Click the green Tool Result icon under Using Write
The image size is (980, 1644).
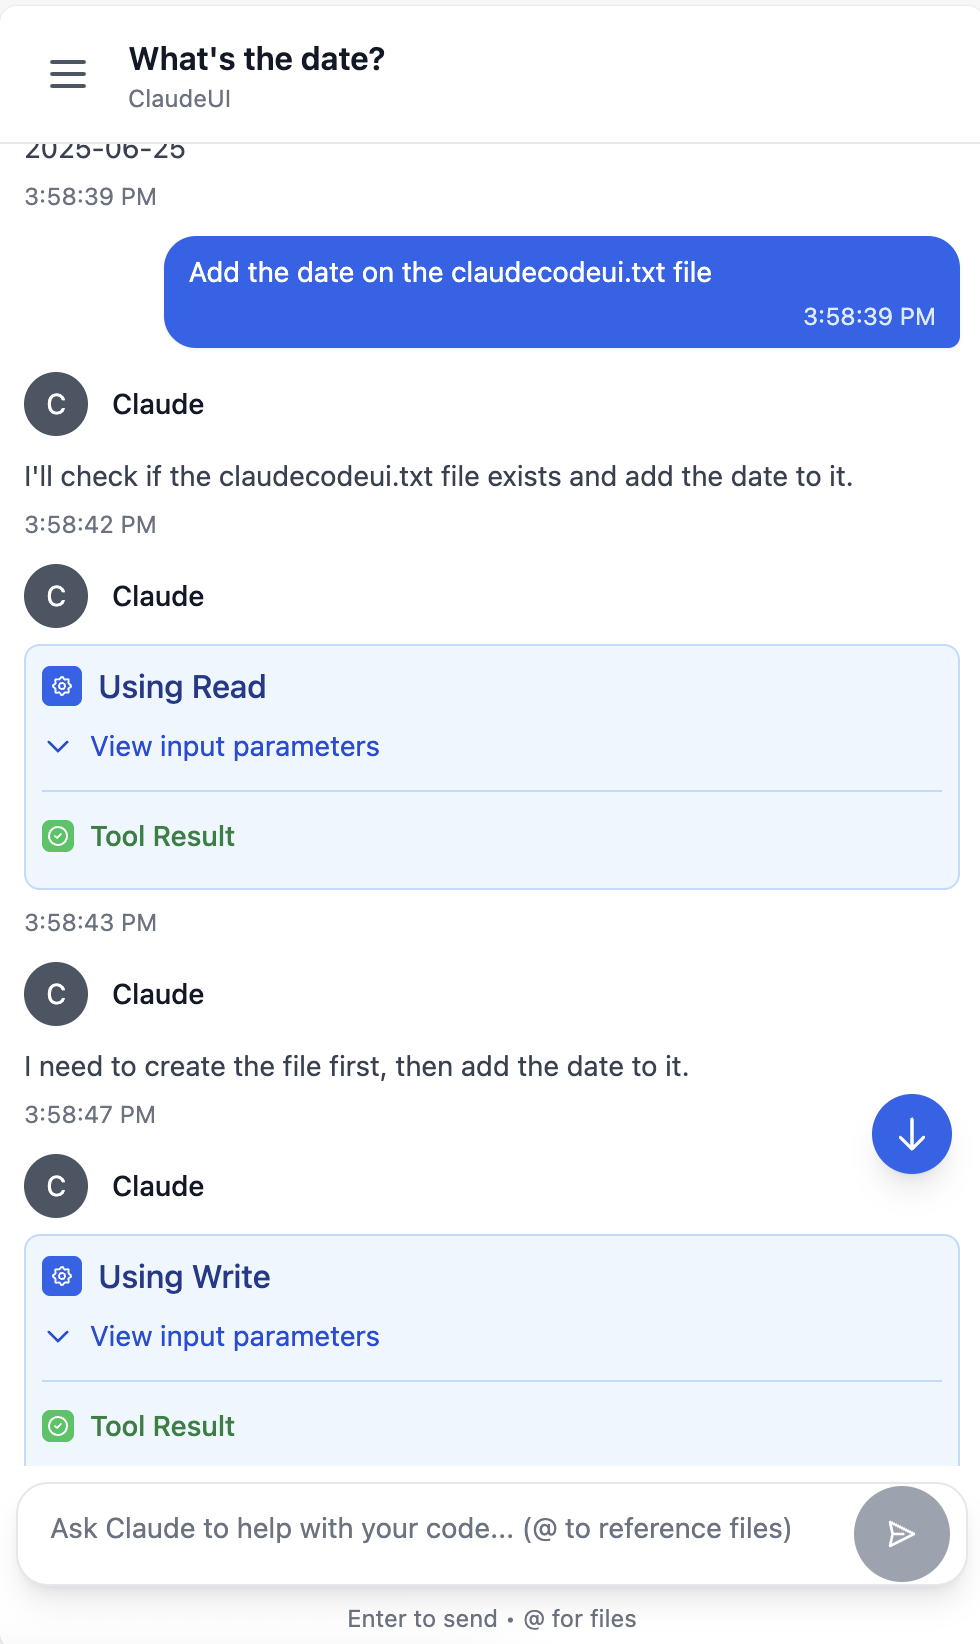pyautogui.click(x=58, y=1426)
